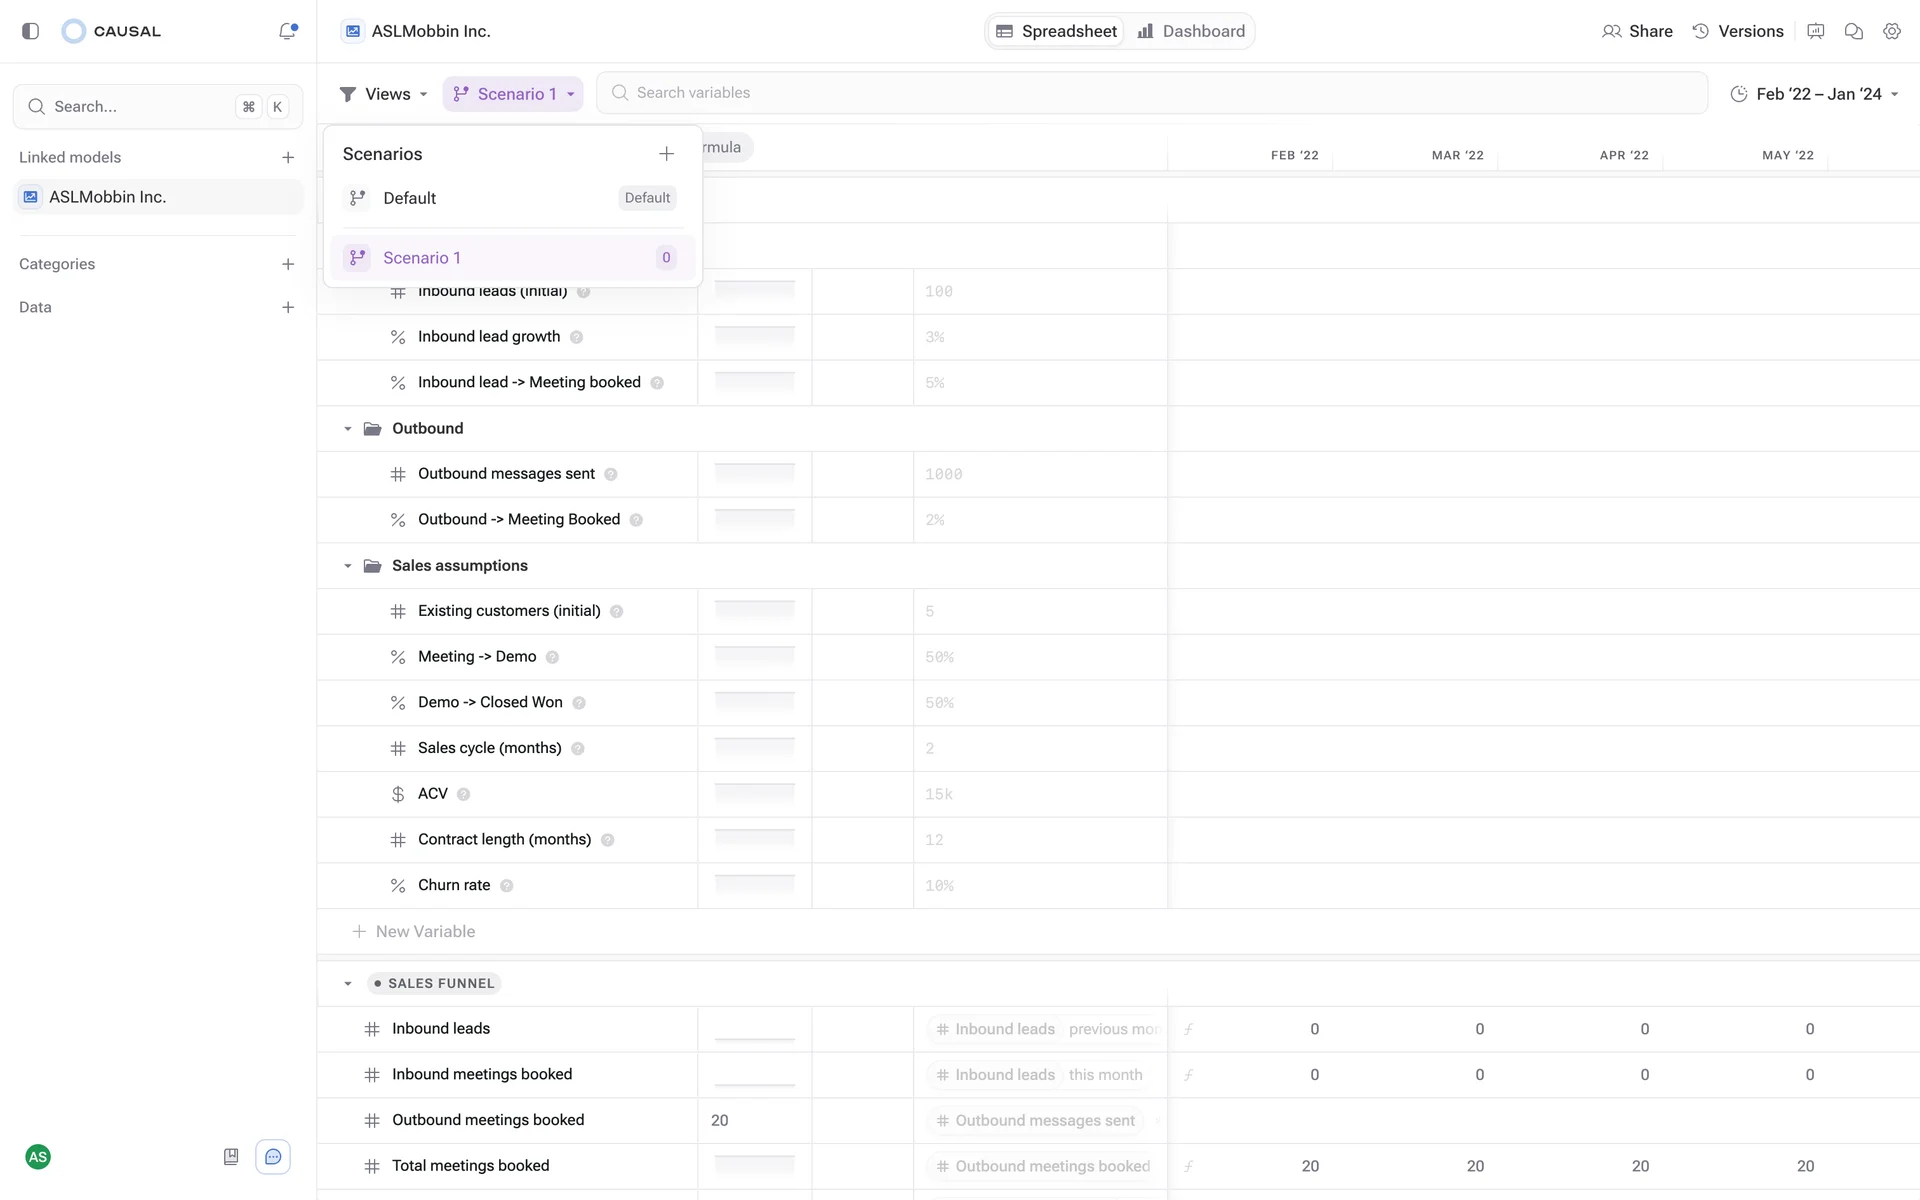Open the help chat icon at bottom

click(273, 1157)
